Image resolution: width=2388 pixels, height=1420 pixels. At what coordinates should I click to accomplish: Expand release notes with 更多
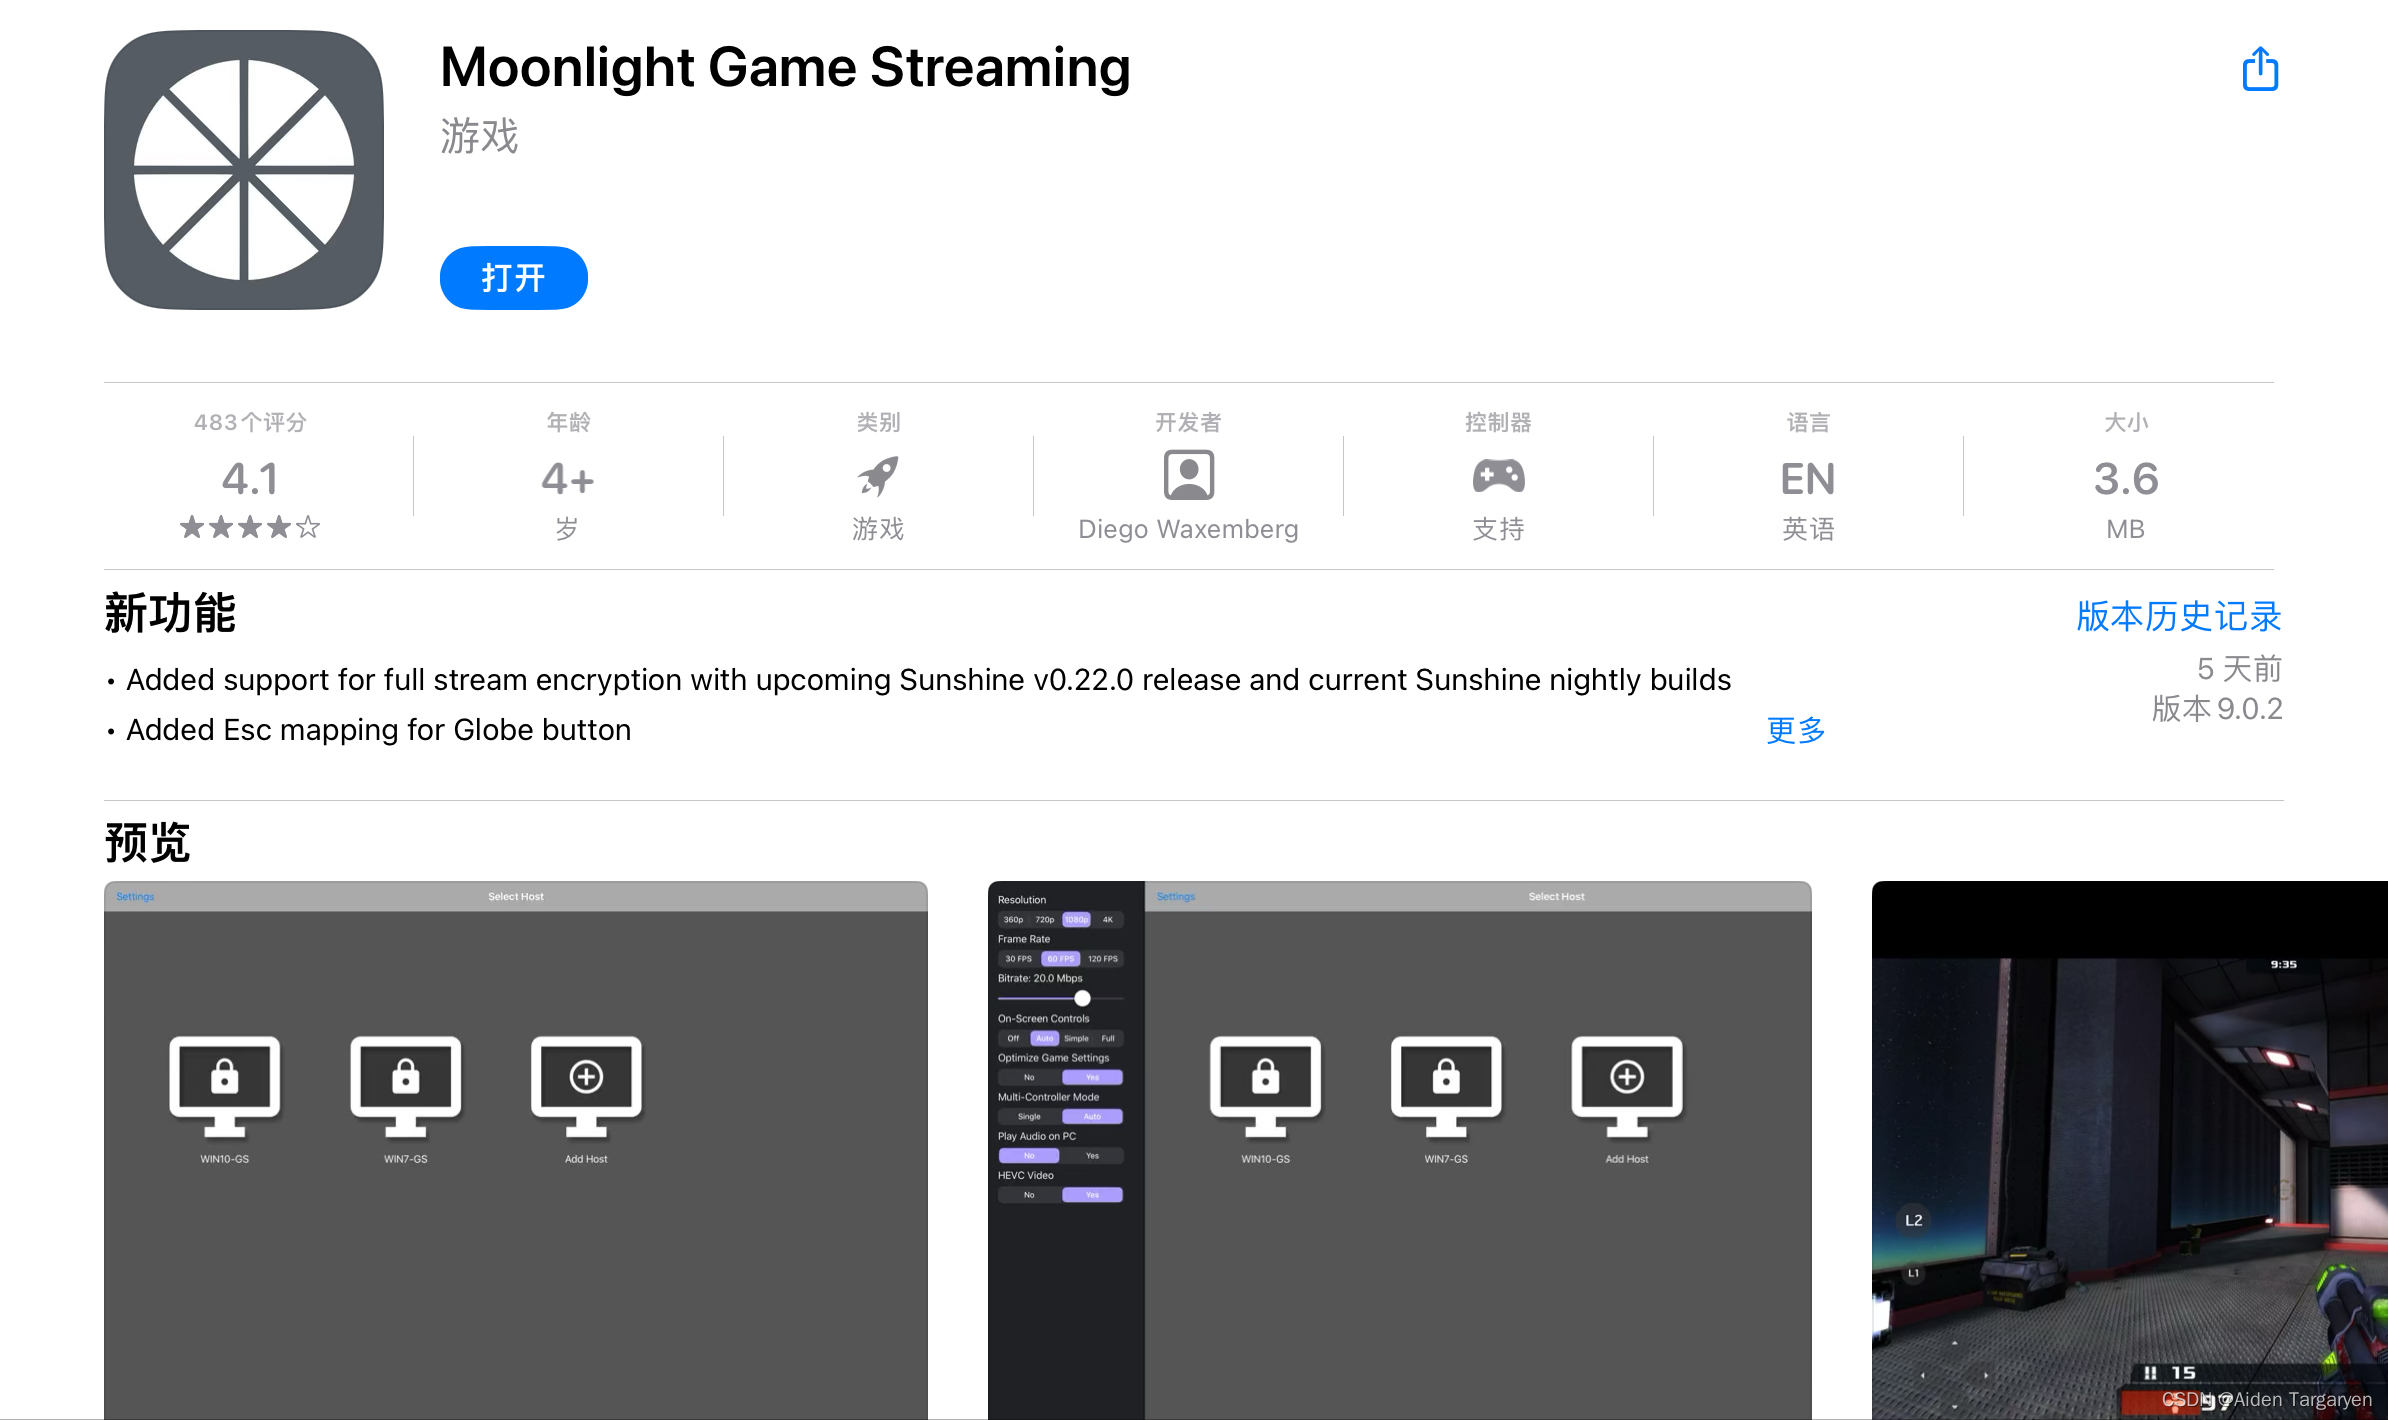click(1796, 730)
